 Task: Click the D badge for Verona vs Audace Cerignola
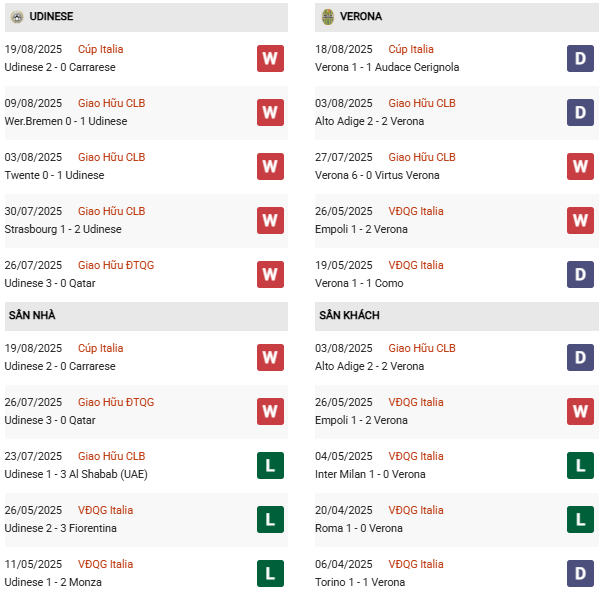(x=581, y=58)
